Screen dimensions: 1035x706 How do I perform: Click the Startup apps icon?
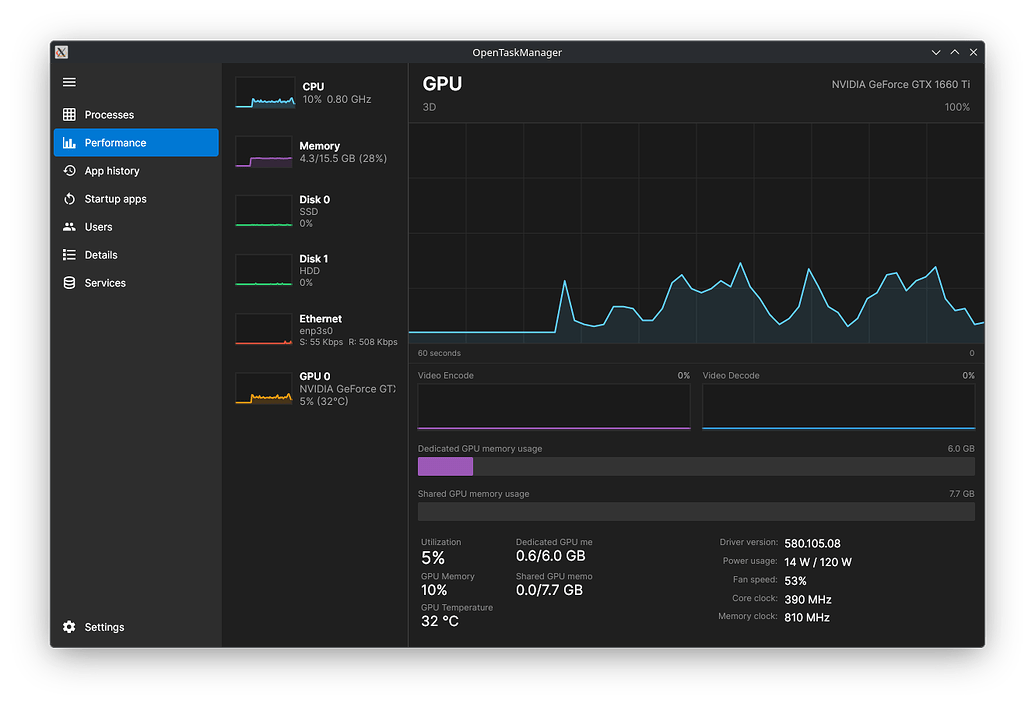tap(69, 198)
